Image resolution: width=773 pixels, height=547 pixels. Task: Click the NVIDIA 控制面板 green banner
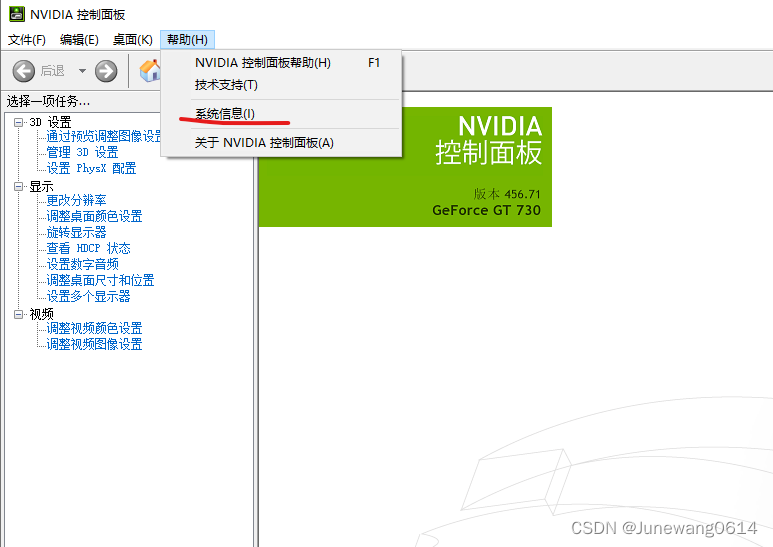(x=405, y=167)
